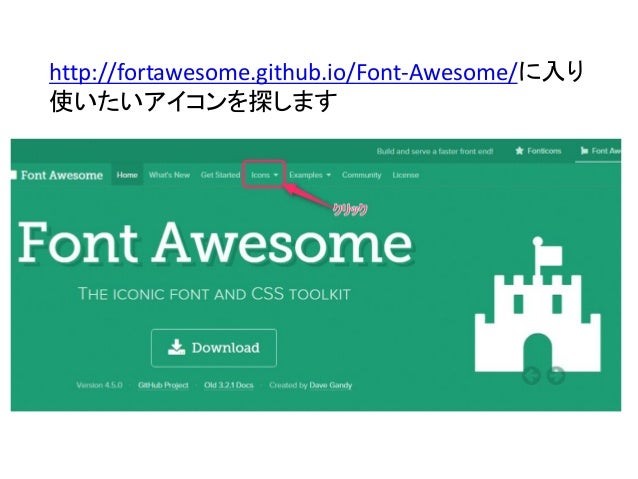Click the castle icon graphic
Screen dimensions: 638x479
pos(537,304)
